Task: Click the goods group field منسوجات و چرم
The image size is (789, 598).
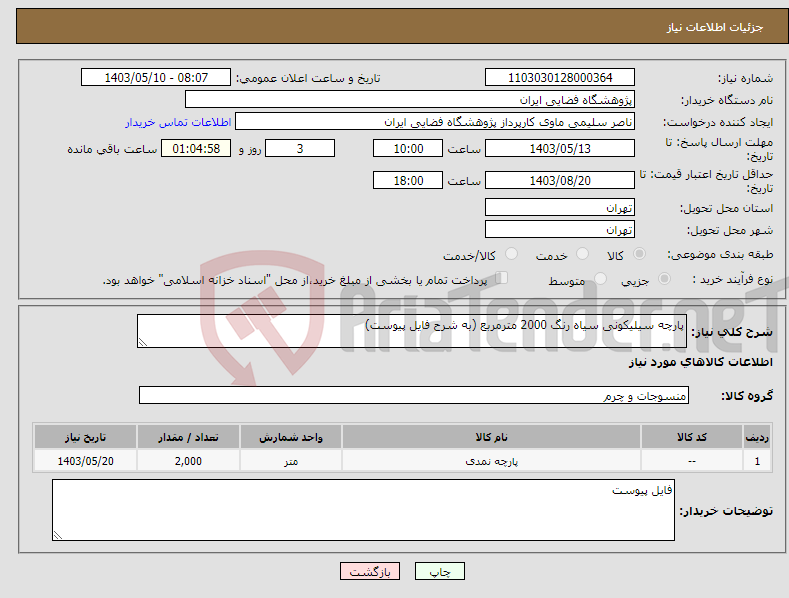Action: 414,396
